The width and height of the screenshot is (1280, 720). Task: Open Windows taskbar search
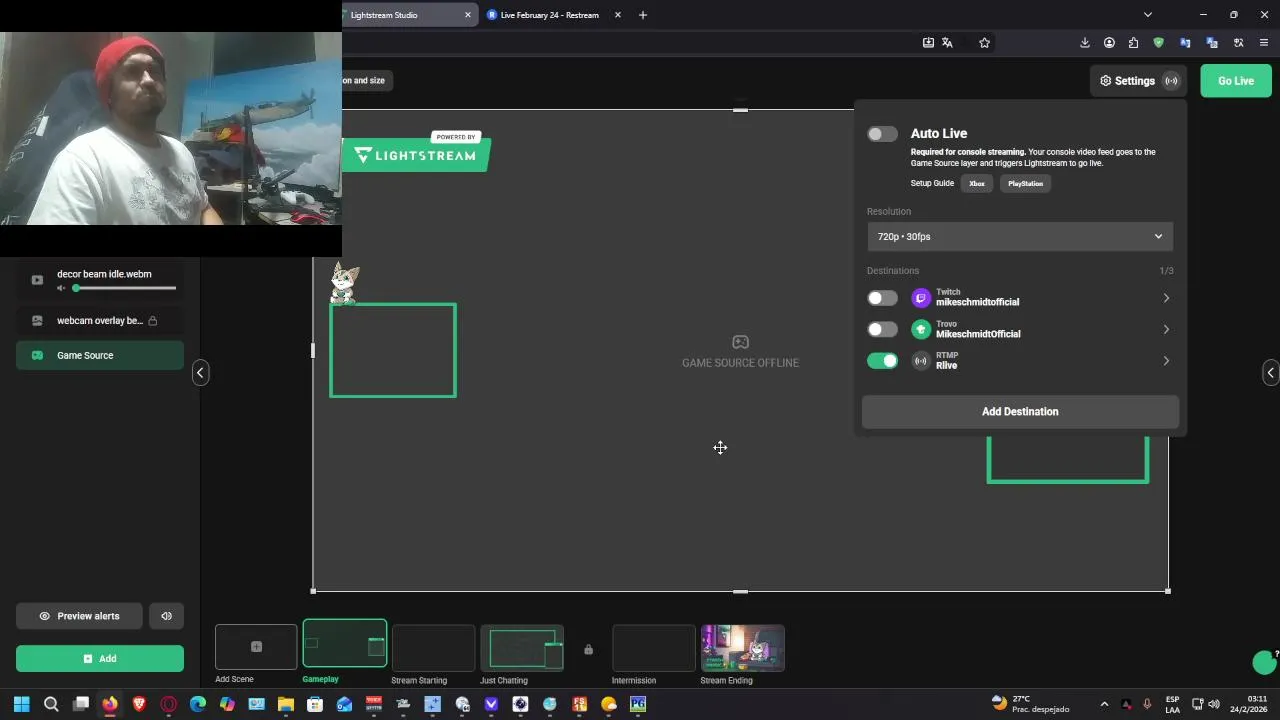click(x=51, y=704)
